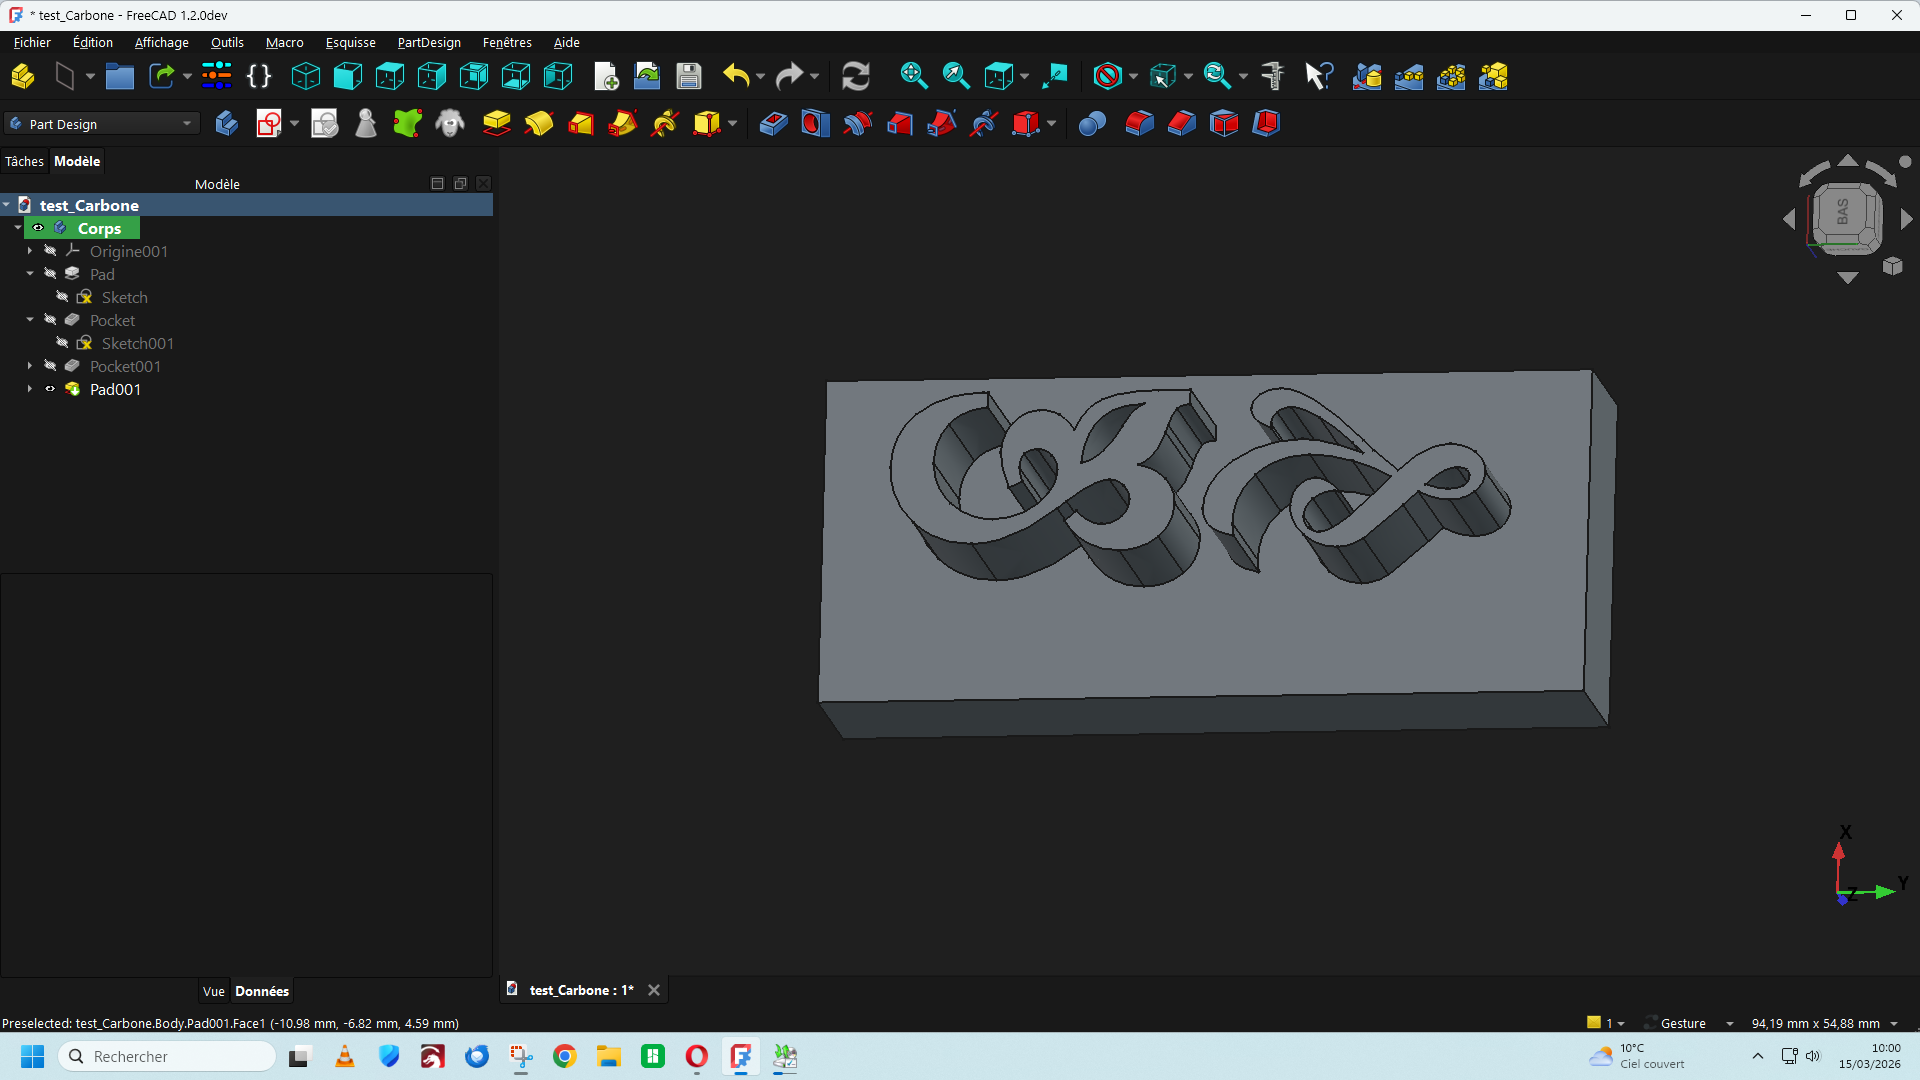Click the Pad tool icon
Image resolution: width=1920 pixels, height=1080 pixels.
(496, 124)
